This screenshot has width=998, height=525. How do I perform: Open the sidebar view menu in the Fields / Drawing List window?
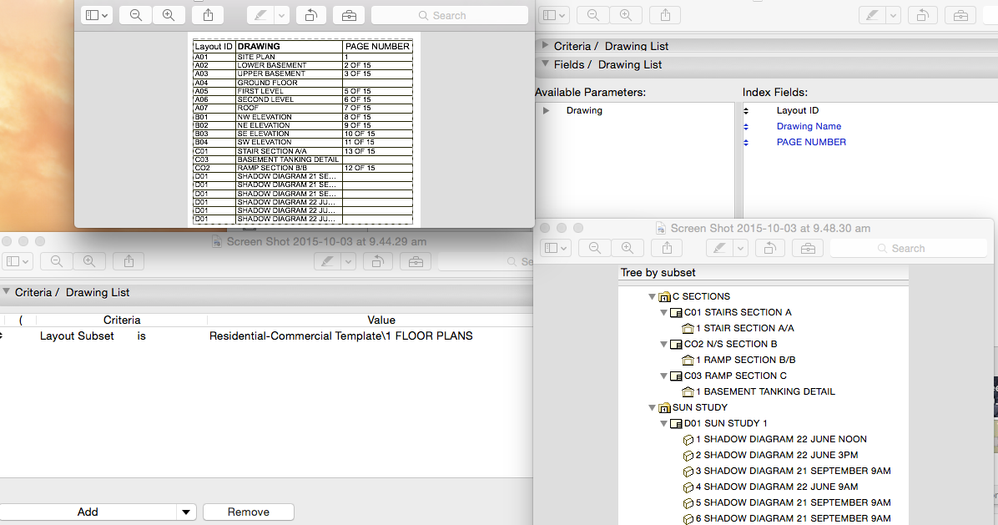click(555, 15)
